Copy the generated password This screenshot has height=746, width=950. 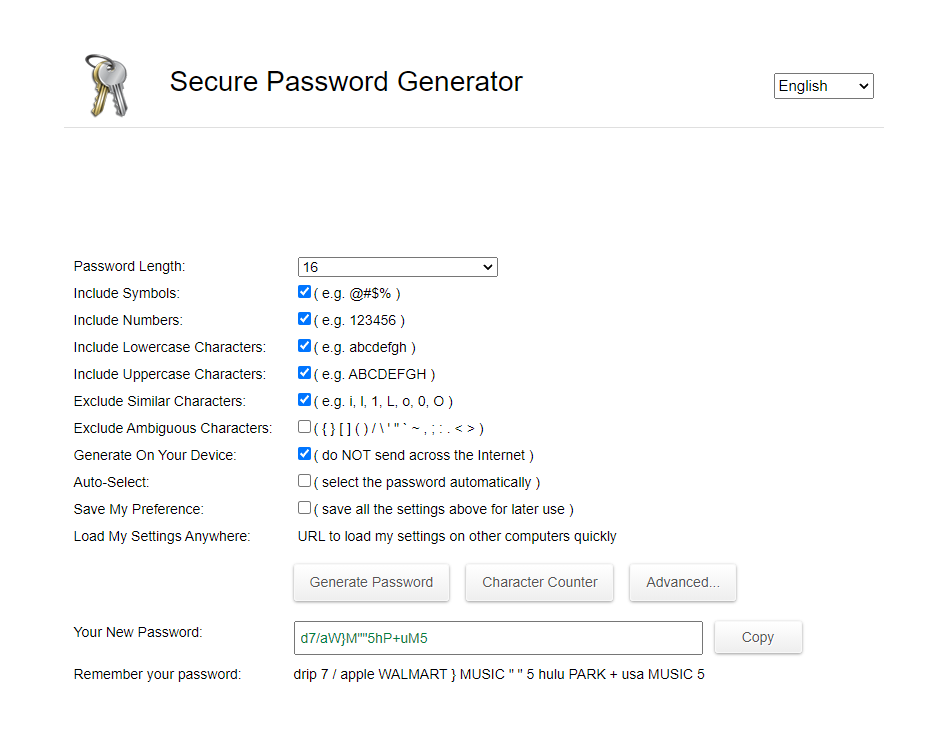758,638
